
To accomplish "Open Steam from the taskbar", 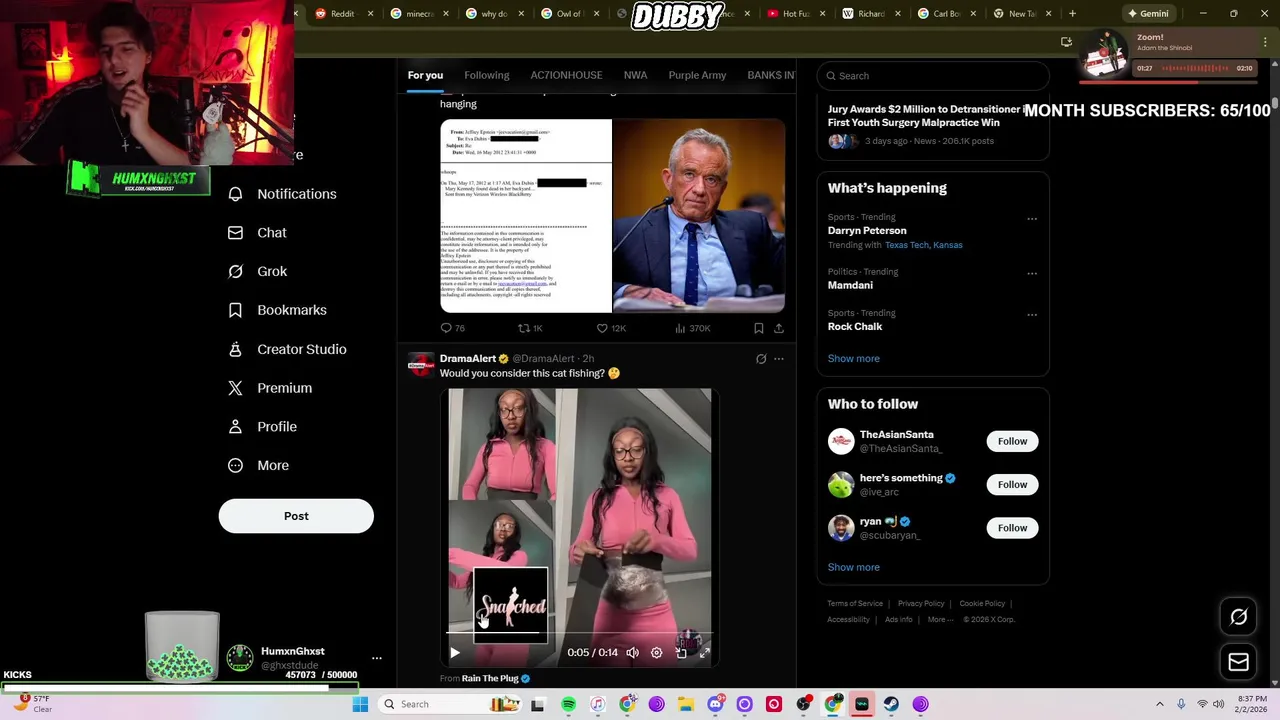I will pos(890,704).
